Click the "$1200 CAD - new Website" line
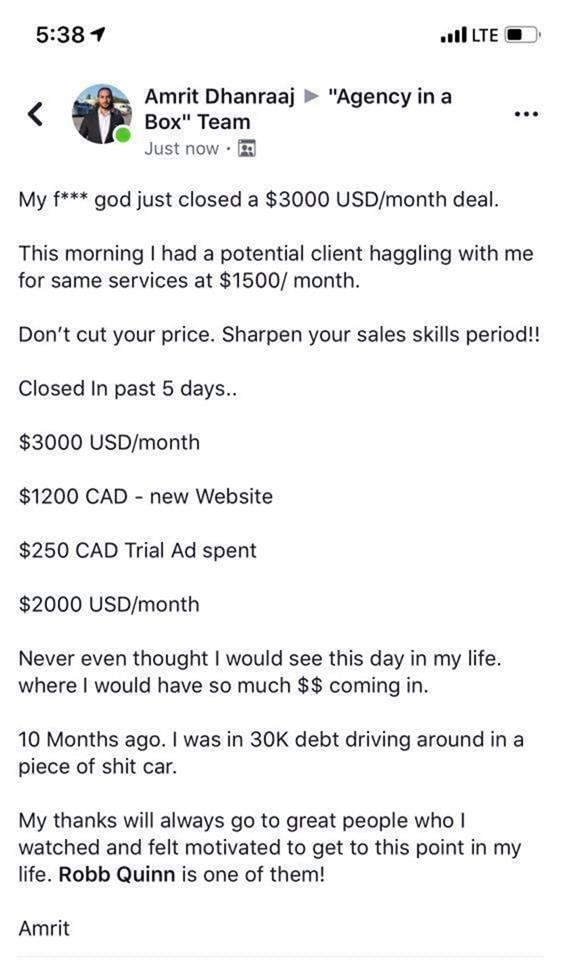563x960 pixels. coord(146,496)
